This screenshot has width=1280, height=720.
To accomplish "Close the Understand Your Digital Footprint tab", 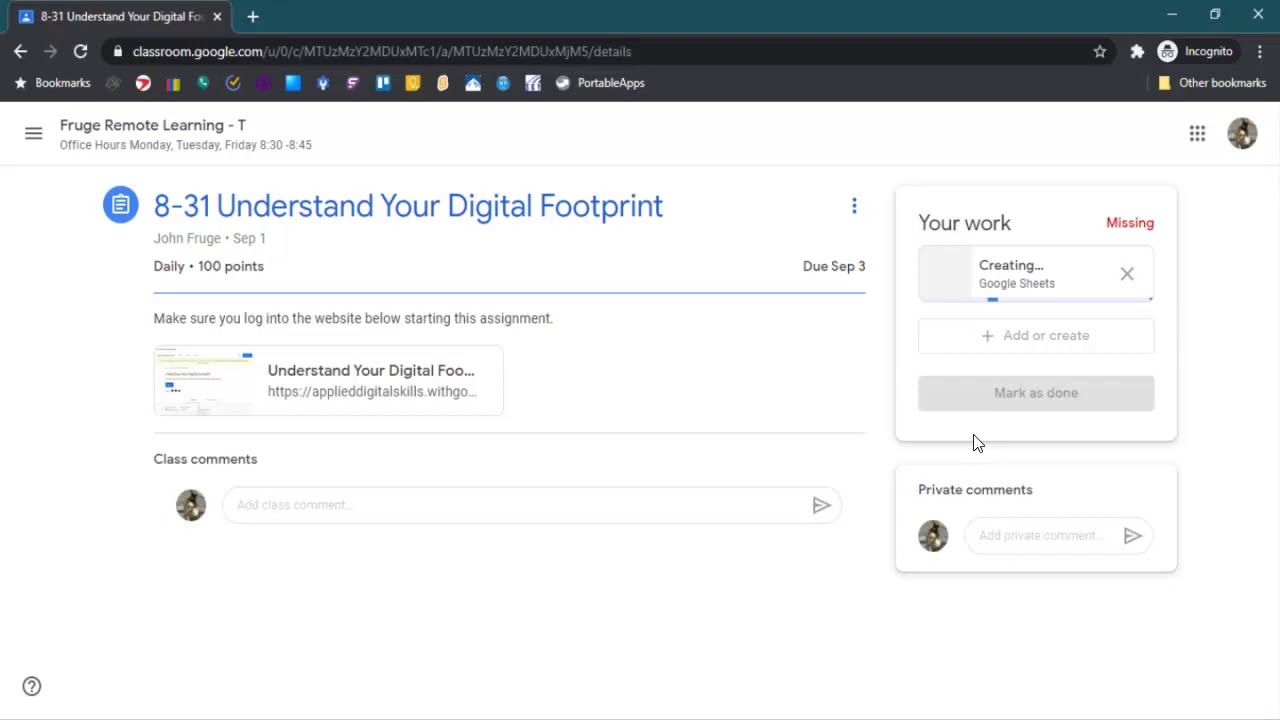I will pos(217,17).
